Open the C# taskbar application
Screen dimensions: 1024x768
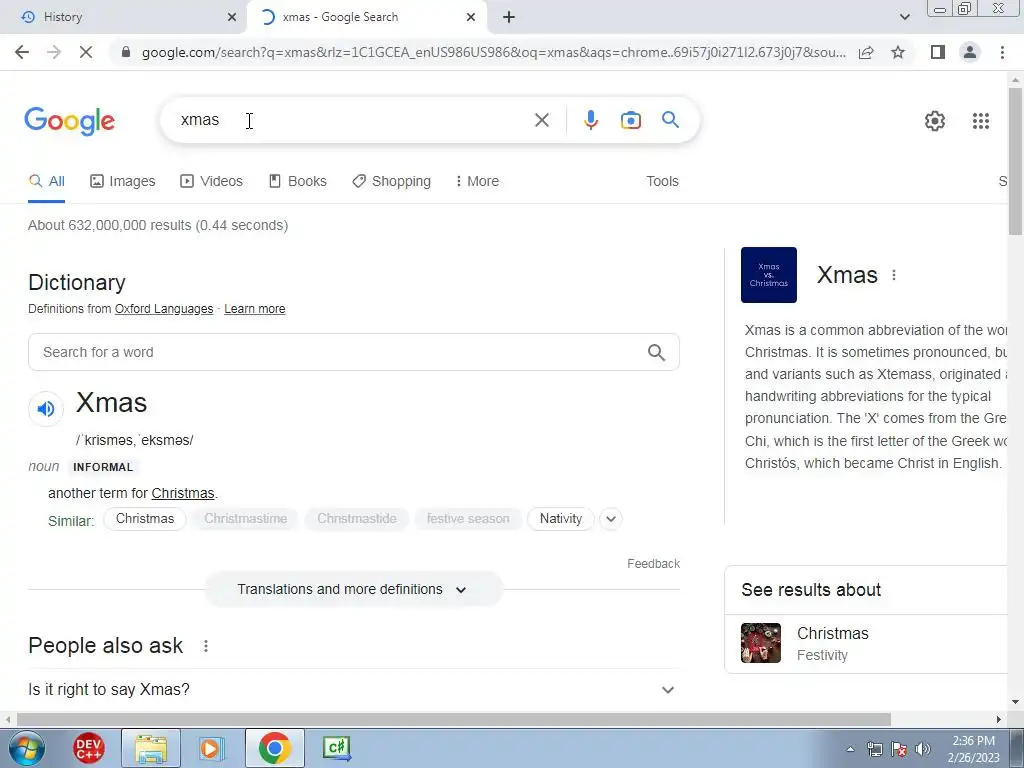click(336, 748)
